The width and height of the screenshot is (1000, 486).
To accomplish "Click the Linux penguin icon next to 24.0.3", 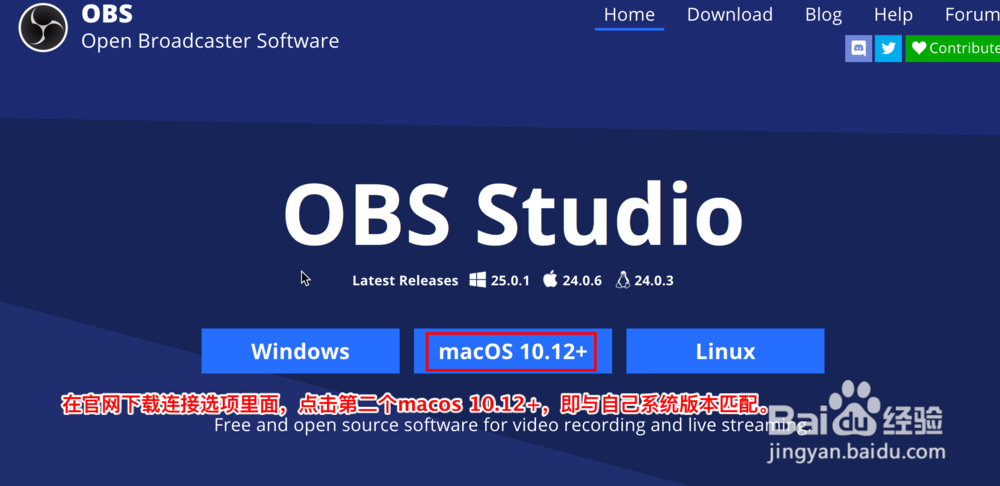I will (x=623, y=280).
